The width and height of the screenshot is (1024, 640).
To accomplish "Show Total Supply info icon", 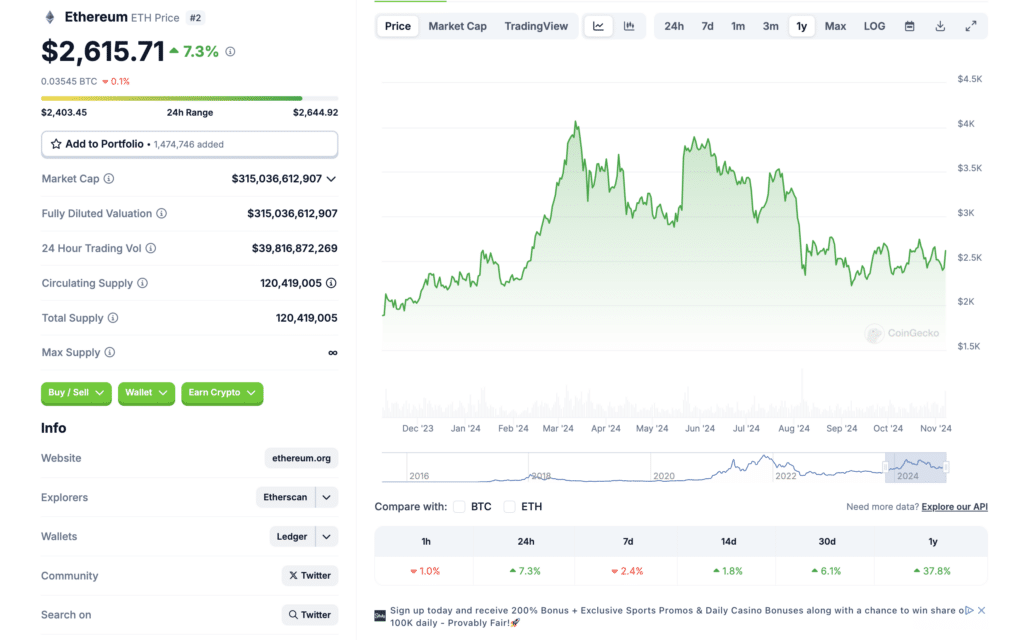I will click(113, 318).
